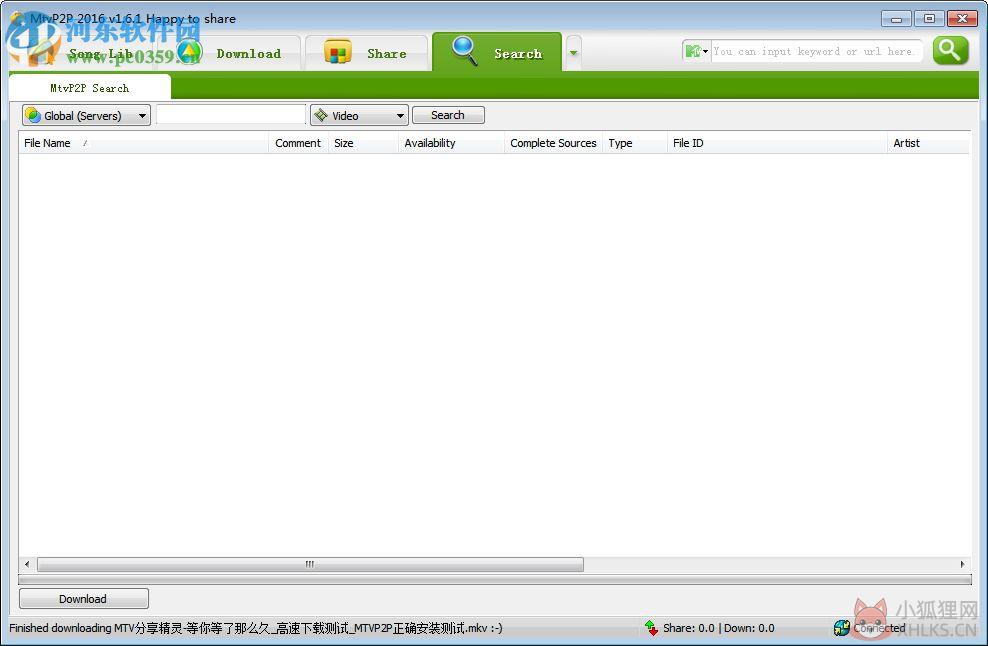This screenshot has height=646, width=988.
Task: Sort by Complete Sources column
Action: point(553,143)
